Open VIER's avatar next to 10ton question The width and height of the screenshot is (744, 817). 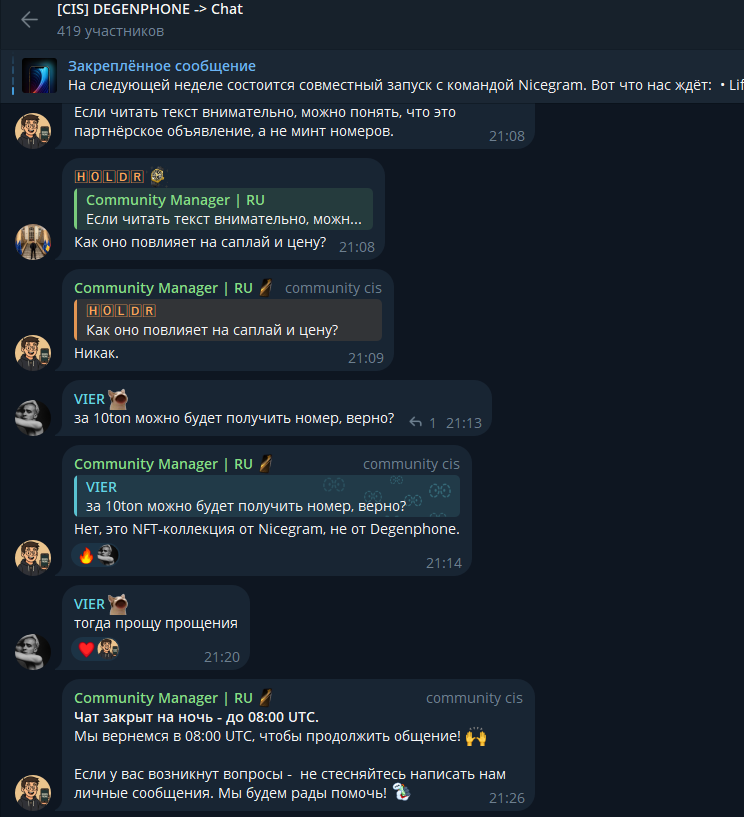pos(33,417)
